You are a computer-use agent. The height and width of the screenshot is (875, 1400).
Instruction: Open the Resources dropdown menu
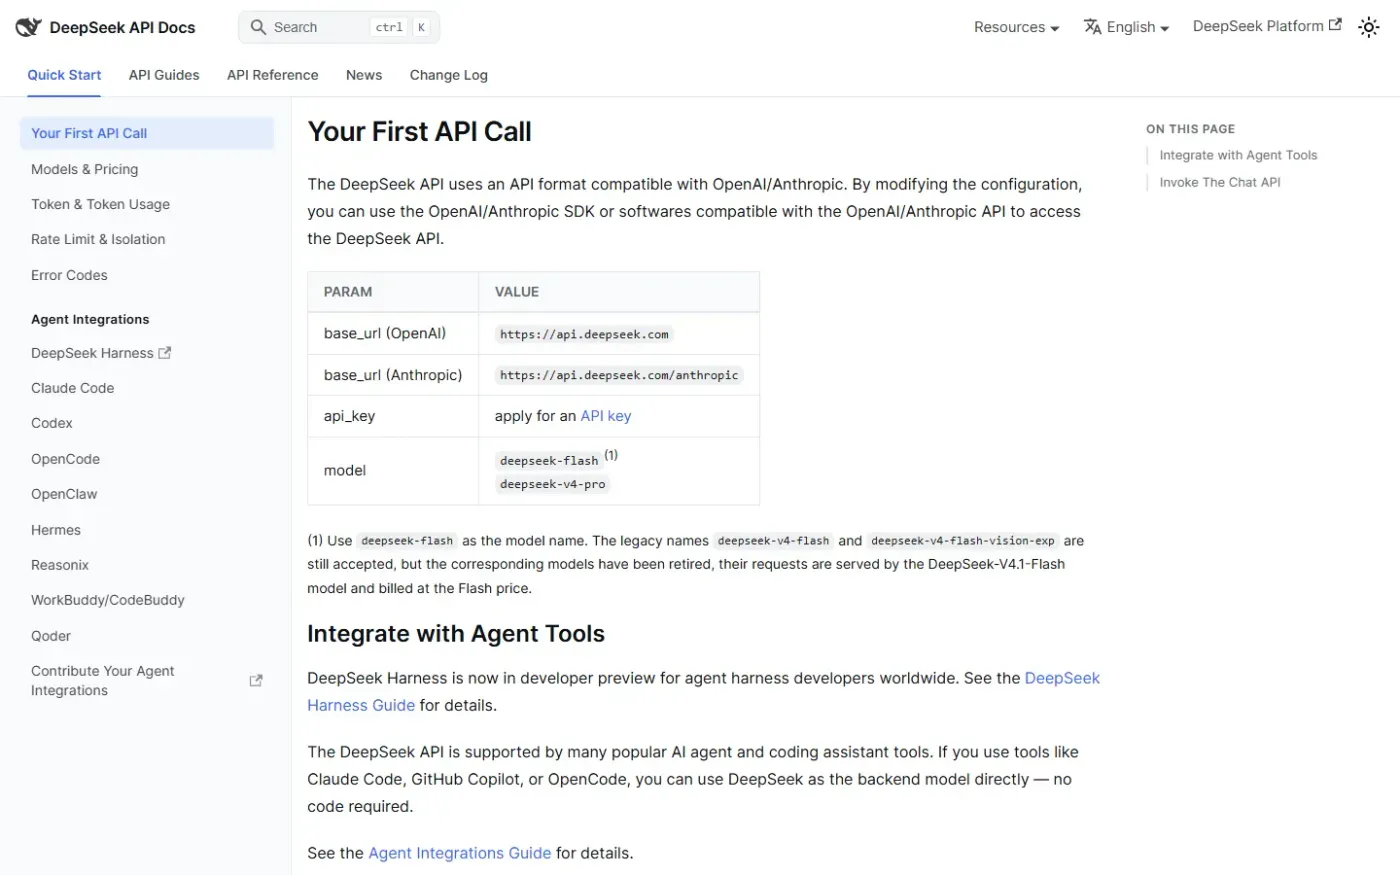(x=1016, y=27)
